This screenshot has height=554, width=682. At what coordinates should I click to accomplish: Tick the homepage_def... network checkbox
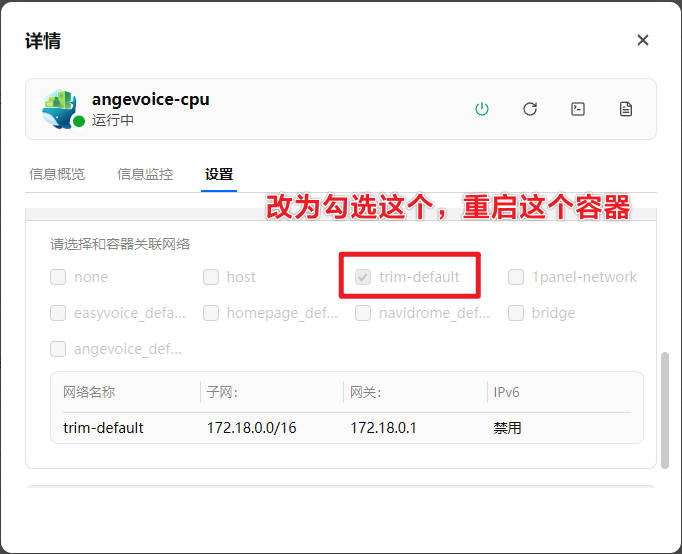tap(211, 313)
